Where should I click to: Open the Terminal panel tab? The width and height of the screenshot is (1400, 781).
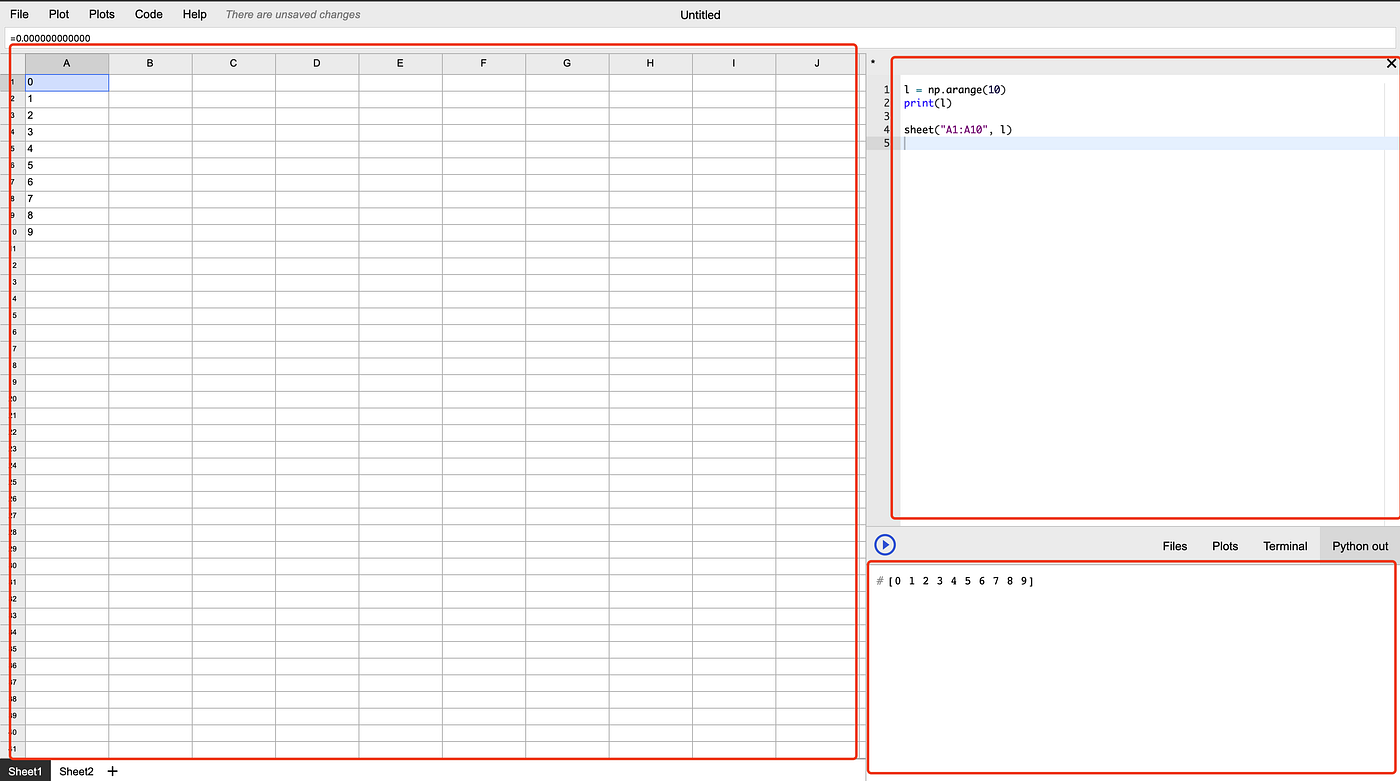point(1284,546)
